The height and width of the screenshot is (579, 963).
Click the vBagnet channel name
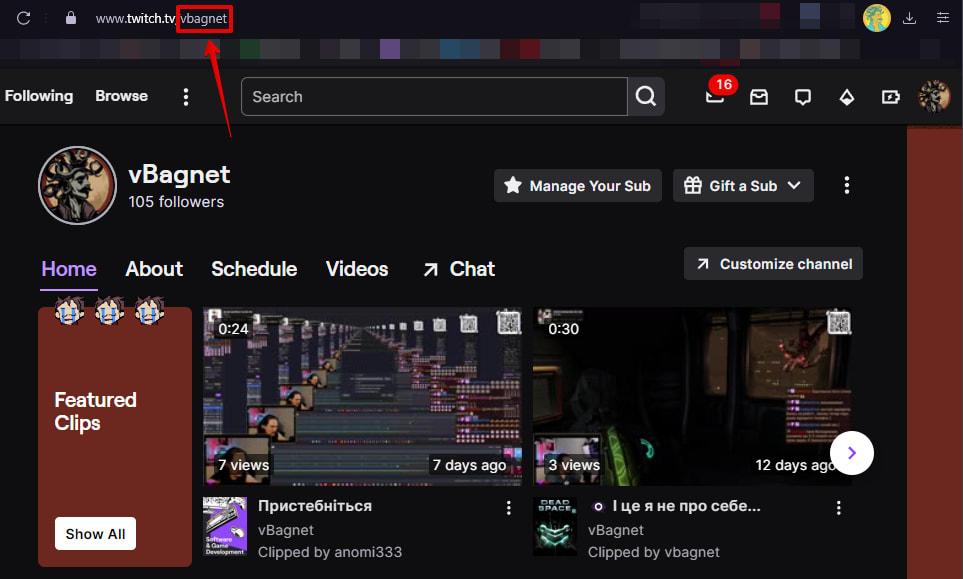pos(179,174)
